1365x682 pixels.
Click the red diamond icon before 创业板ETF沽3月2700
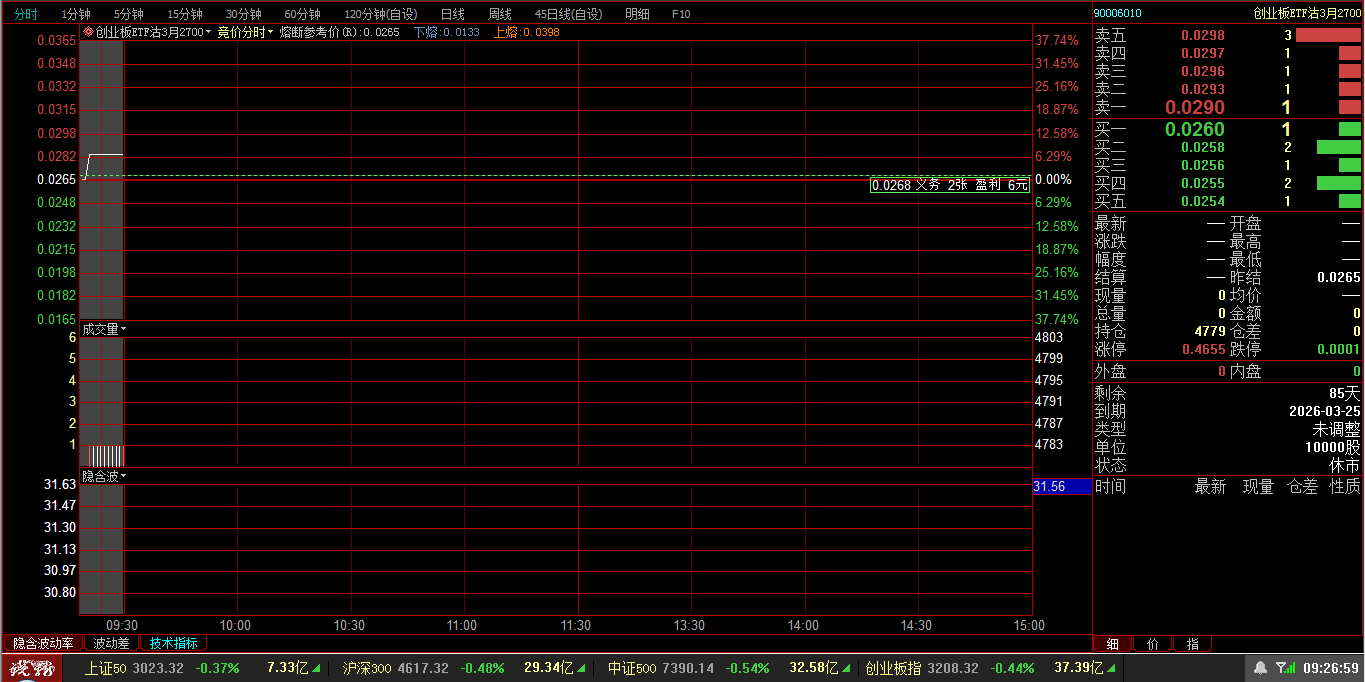pyautogui.click(x=88, y=33)
